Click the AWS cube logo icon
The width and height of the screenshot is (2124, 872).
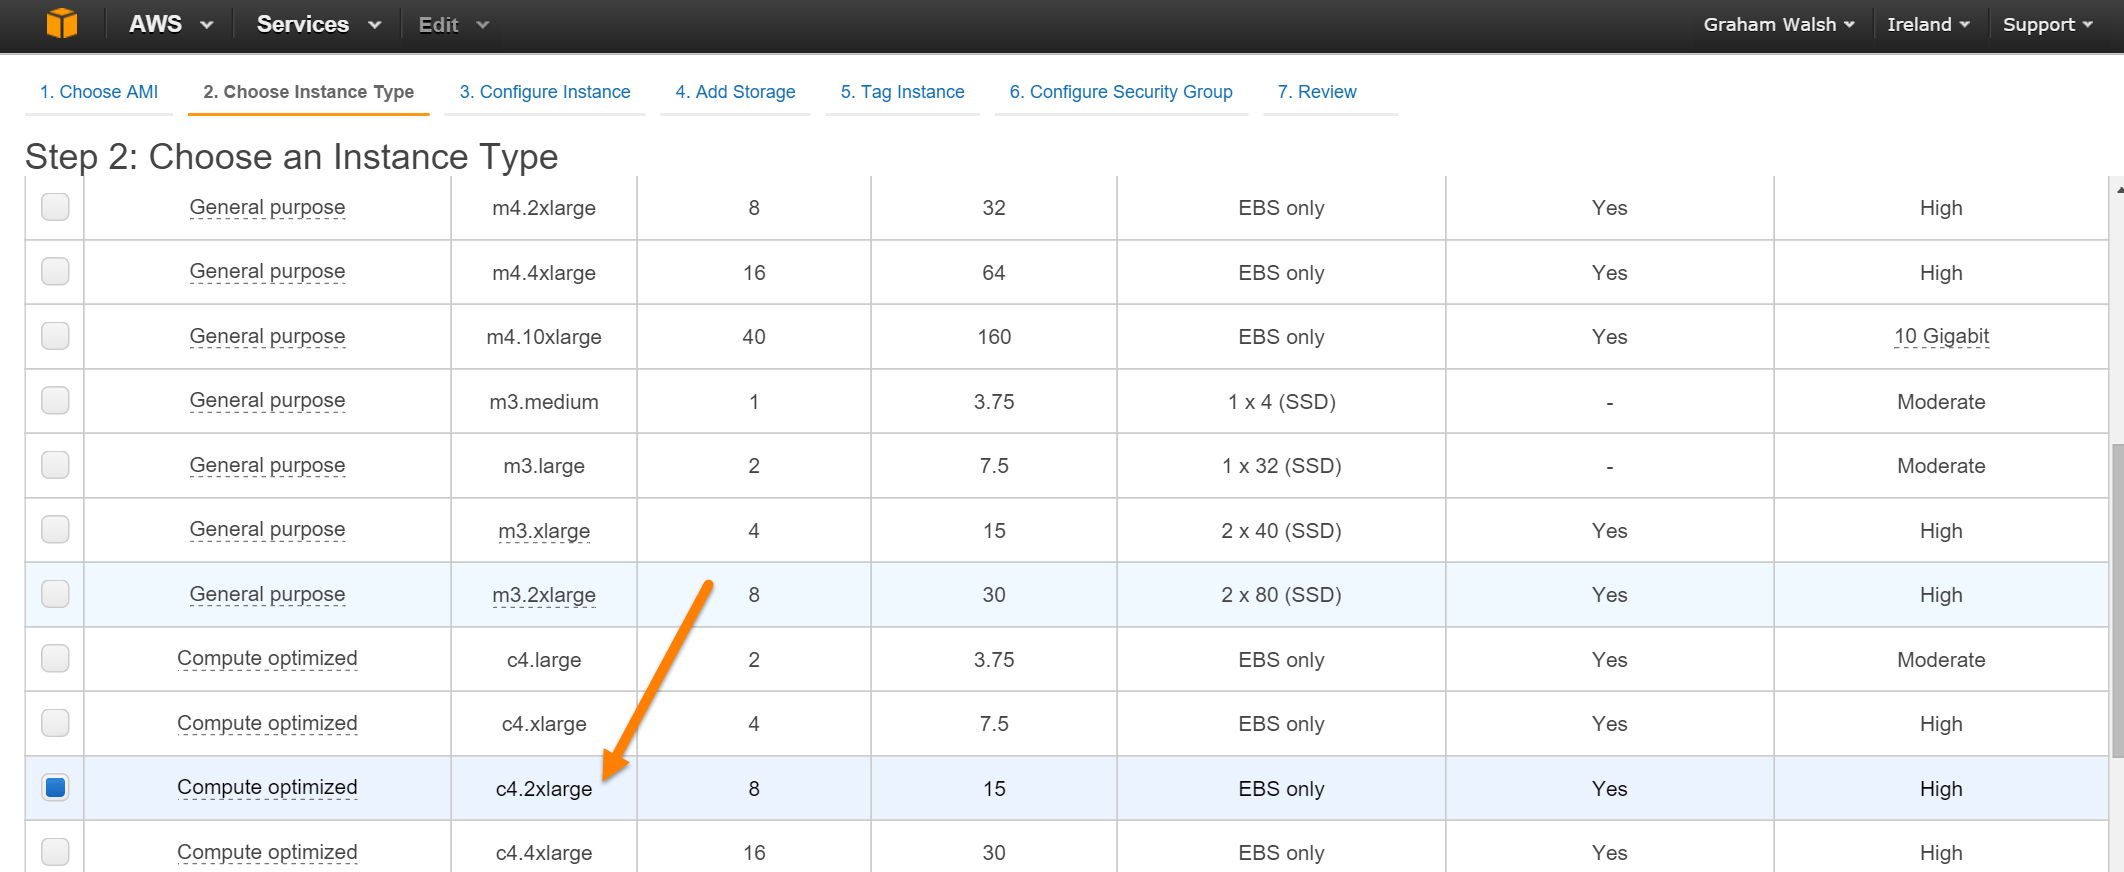(62, 23)
